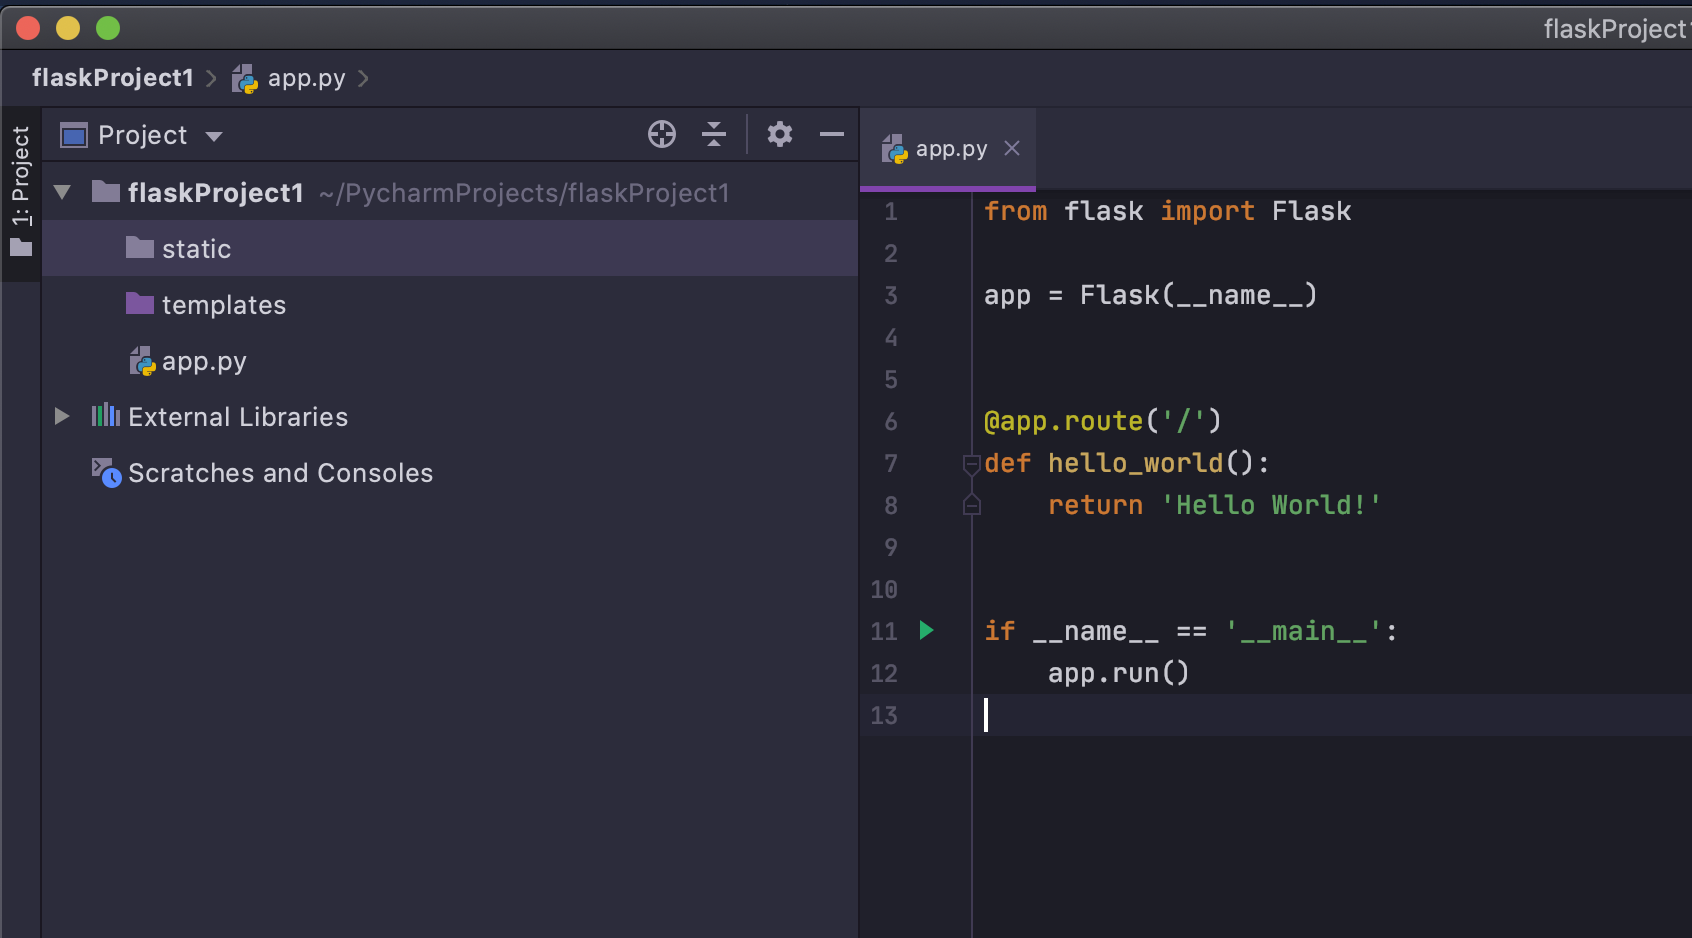
Task: Collapse all via the Project panel icon
Action: pos(714,134)
